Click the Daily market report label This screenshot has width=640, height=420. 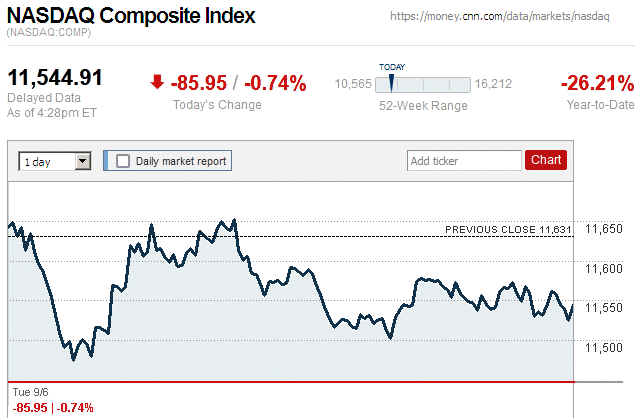tap(181, 160)
